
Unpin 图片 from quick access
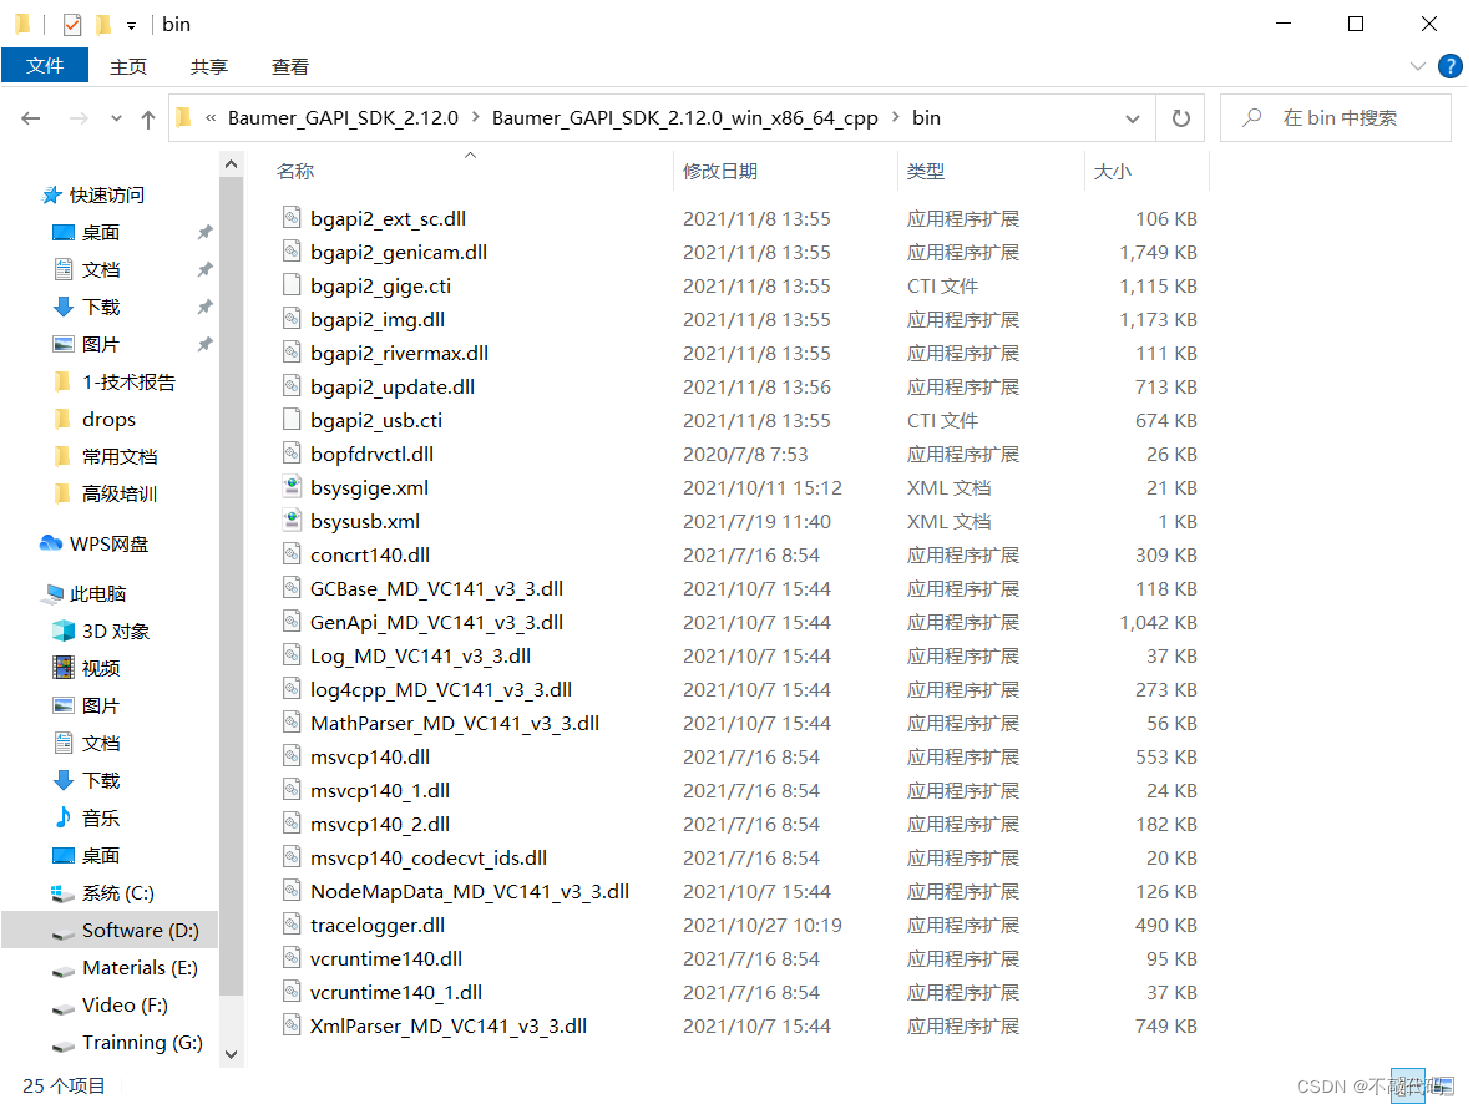204,343
